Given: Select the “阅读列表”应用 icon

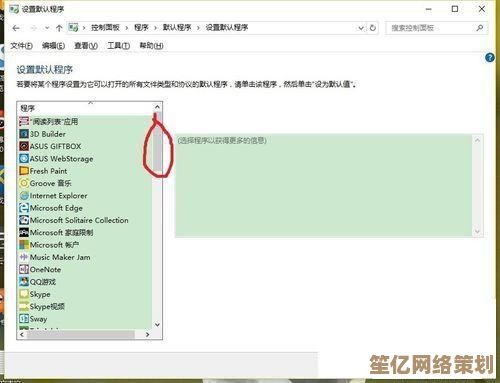Looking at the screenshot, I should 24,122.
